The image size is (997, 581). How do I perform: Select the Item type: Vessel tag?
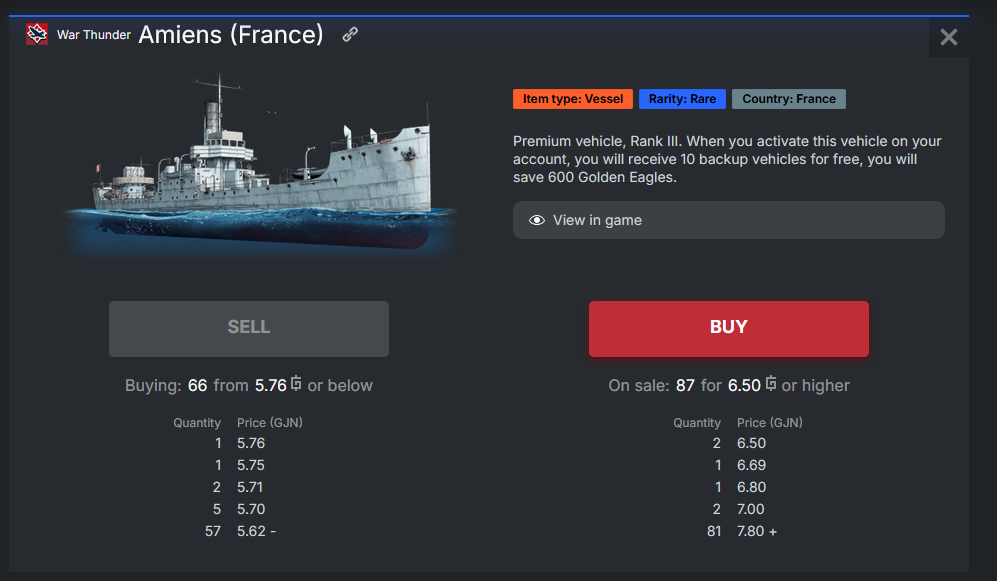(572, 99)
